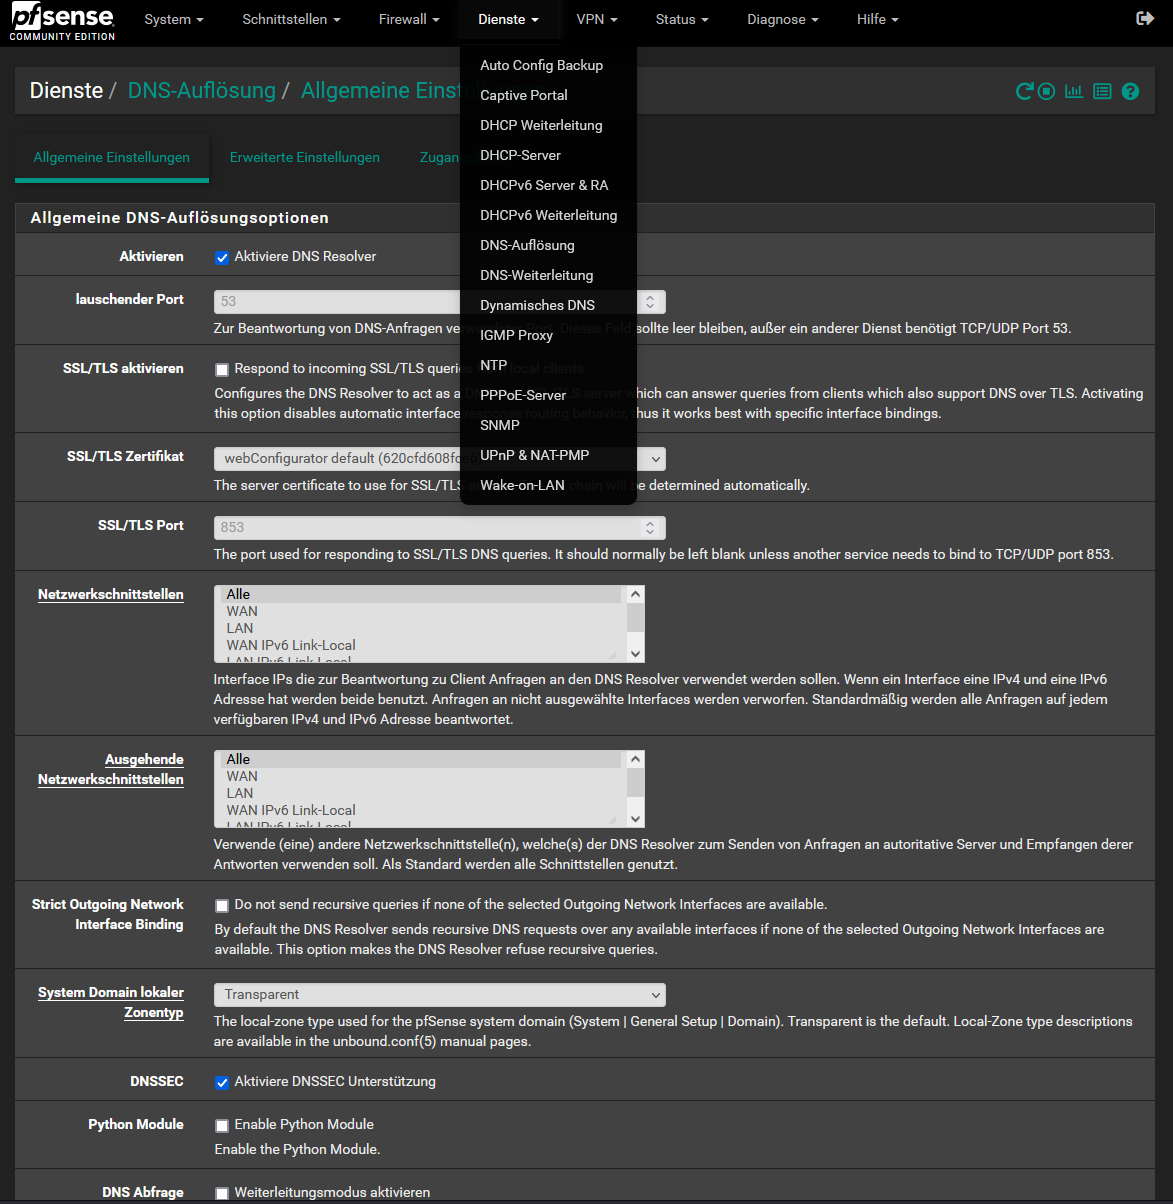The width and height of the screenshot is (1173, 1204).
Task: Choose Auto Config Backup from Dienste menu
Action: 548,65
